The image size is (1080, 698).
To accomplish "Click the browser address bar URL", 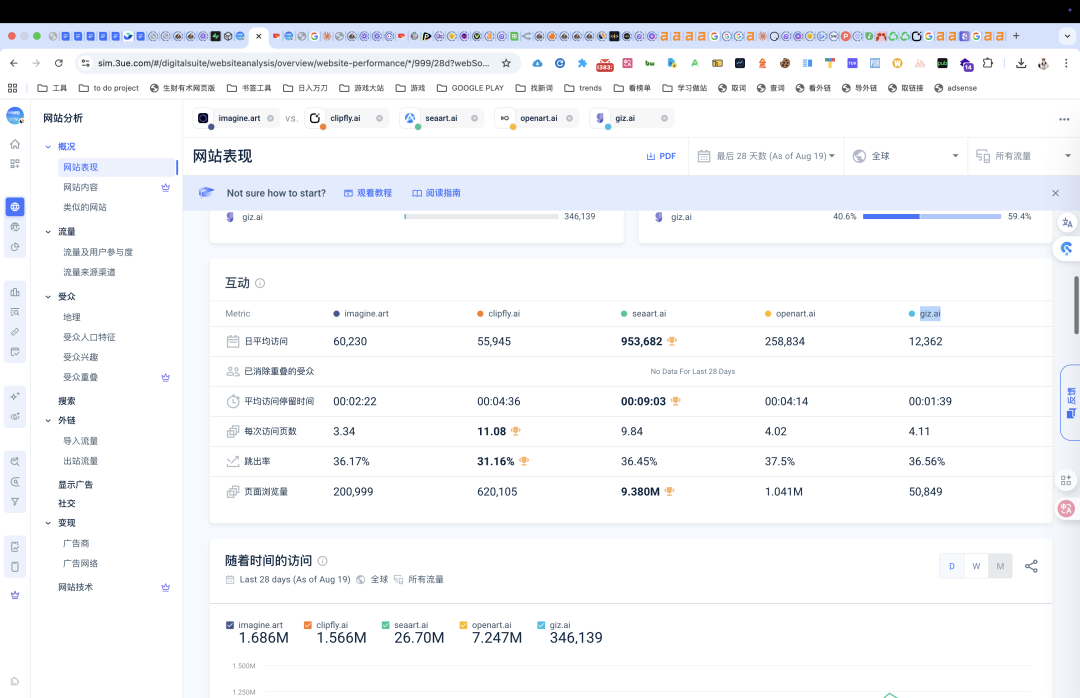I will tap(293, 63).
